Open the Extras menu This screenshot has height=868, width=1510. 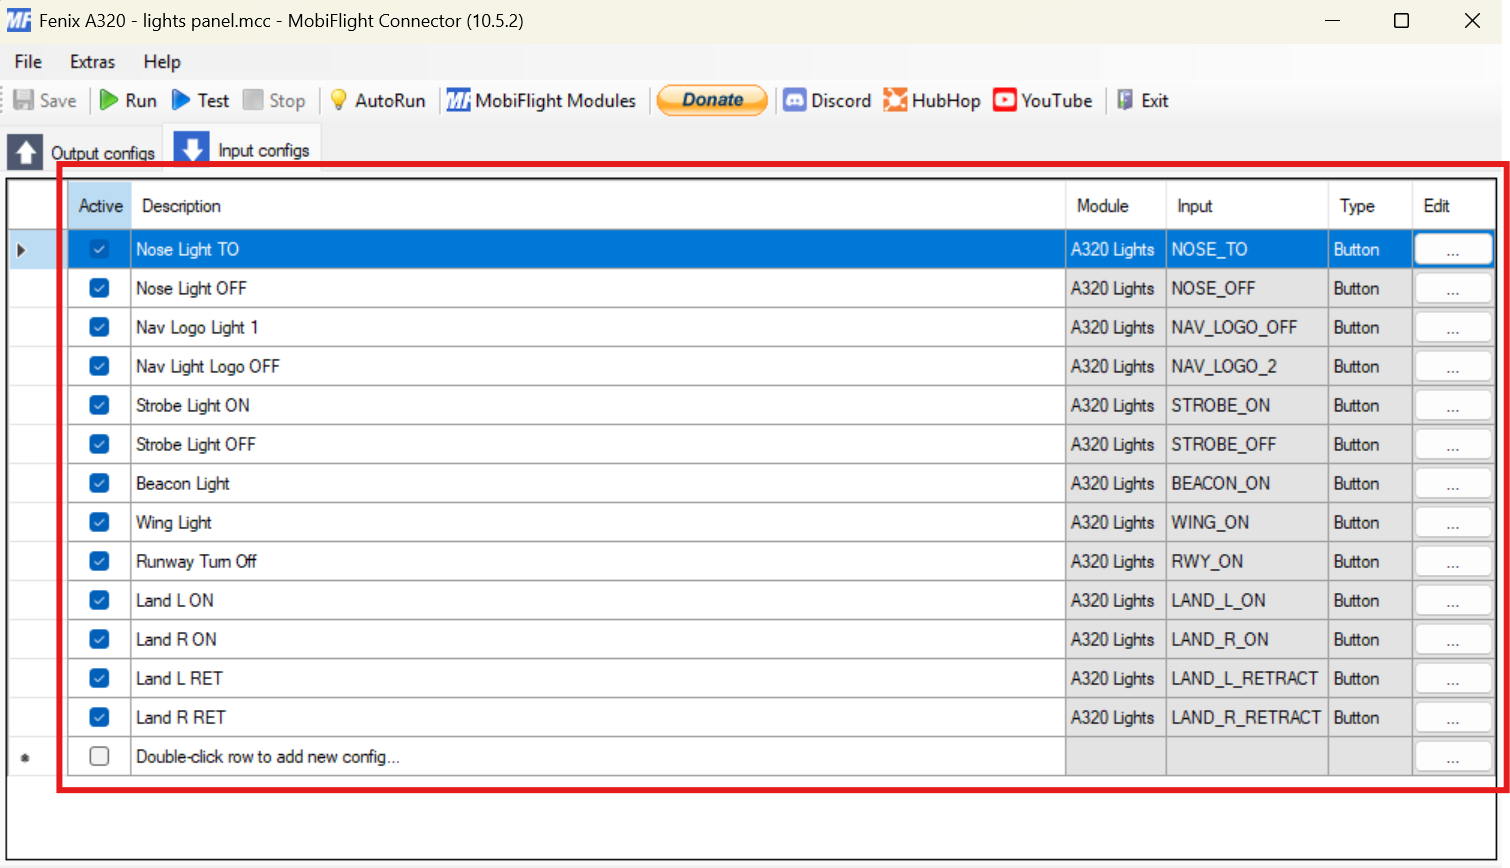coord(92,62)
